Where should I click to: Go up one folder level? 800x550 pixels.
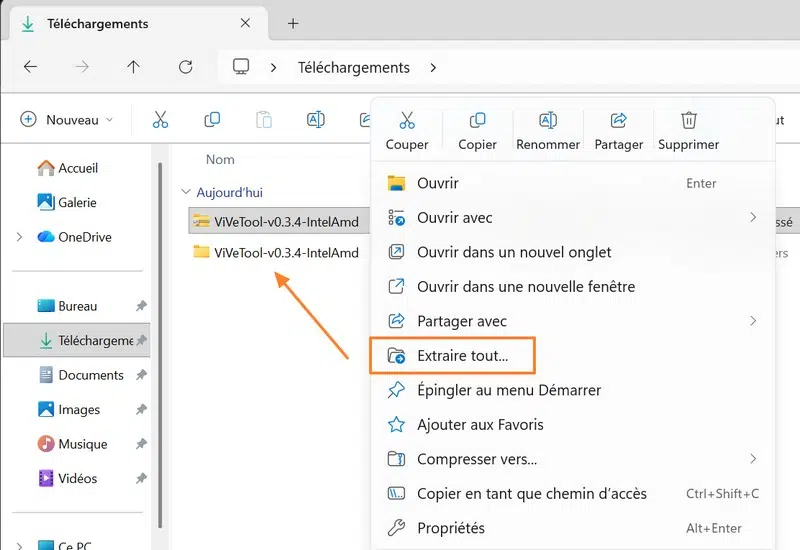pos(133,67)
